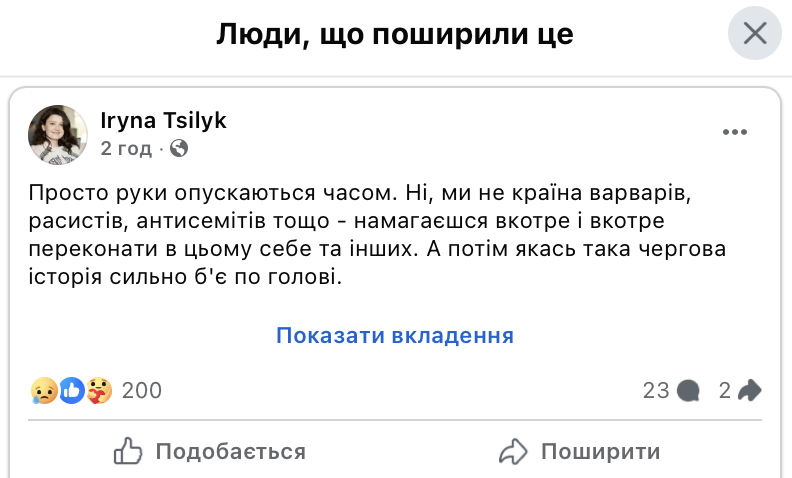Screen dimensions: 792x478
Task: Click the sad crying reaction emoji
Action: [x=44, y=390]
